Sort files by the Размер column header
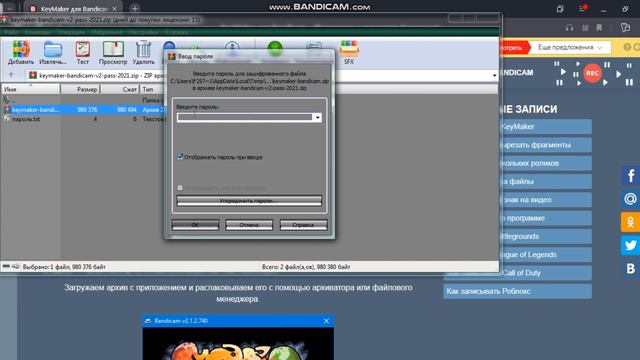 pyautogui.click(x=80, y=89)
